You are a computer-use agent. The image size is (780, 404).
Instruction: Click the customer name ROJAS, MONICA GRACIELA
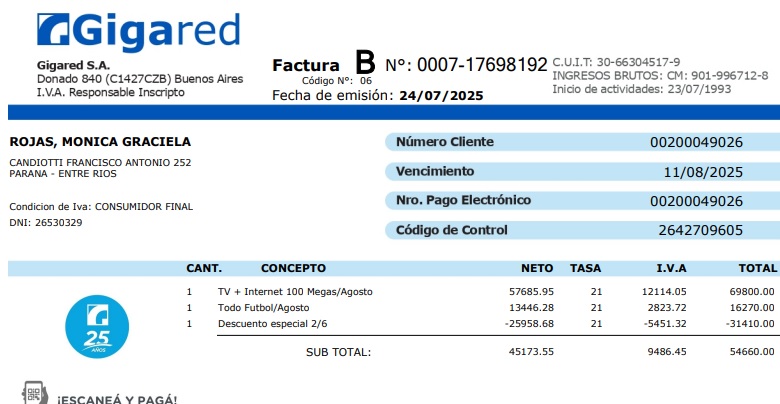point(100,142)
